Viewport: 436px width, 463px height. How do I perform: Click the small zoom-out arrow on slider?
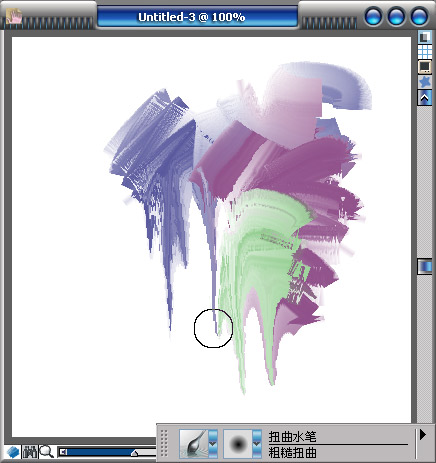[x=63, y=452]
